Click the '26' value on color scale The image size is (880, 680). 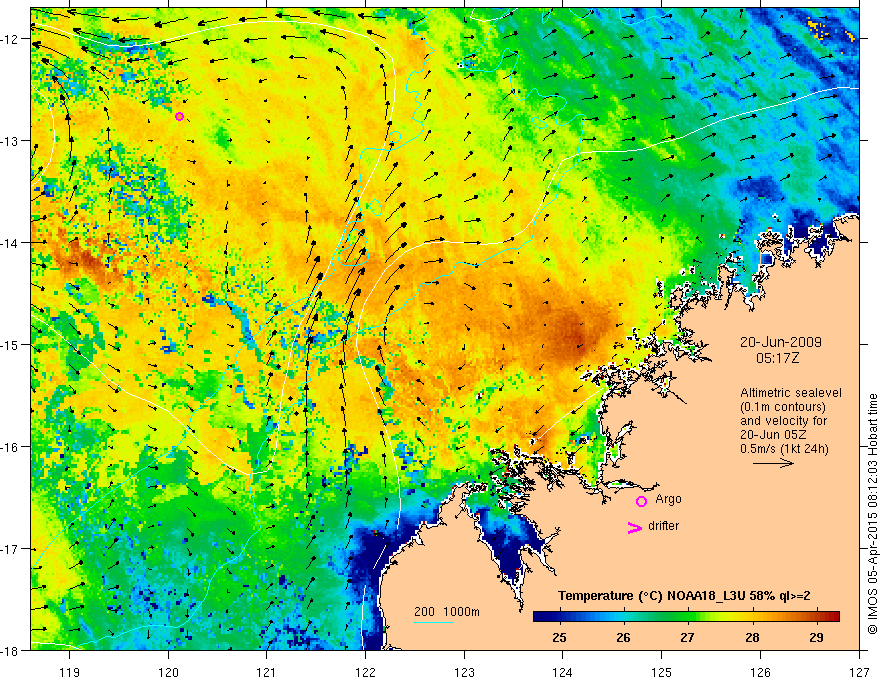(x=623, y=637)
